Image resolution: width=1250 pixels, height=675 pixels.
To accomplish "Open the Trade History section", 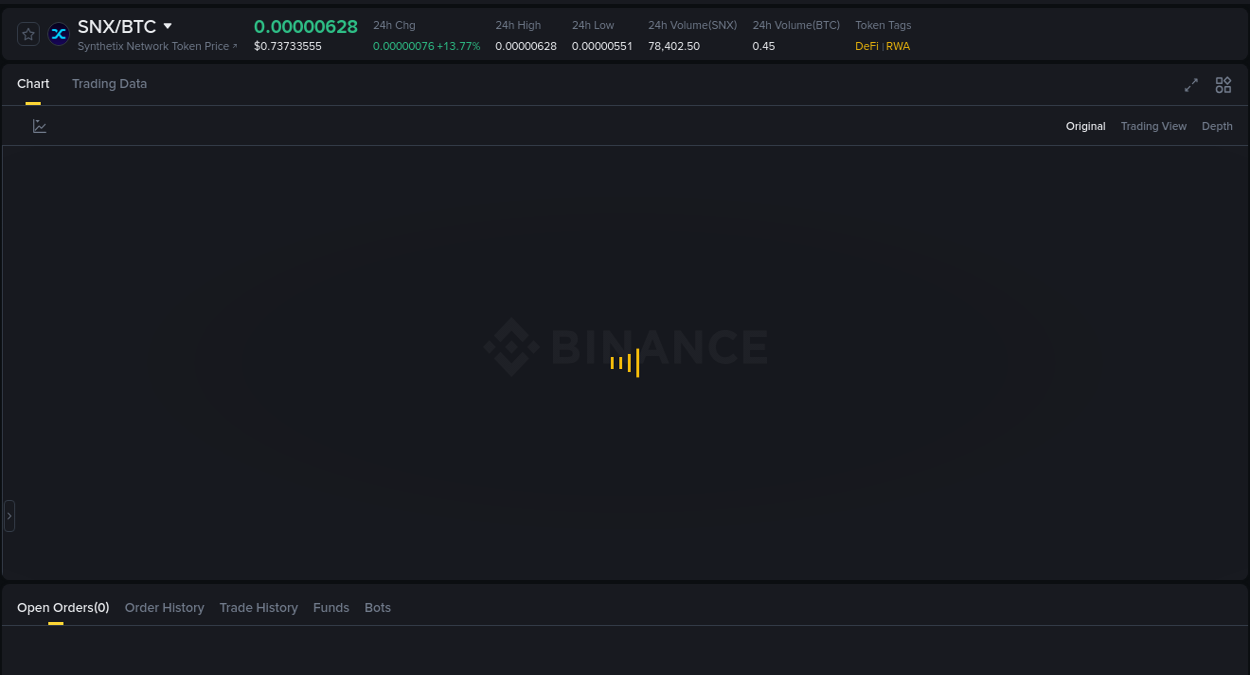I will (258, 607).
